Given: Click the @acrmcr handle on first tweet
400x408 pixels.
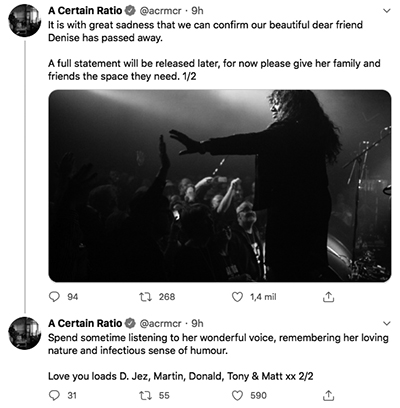Looking at the screenshot, I should (x=160, y=11).
